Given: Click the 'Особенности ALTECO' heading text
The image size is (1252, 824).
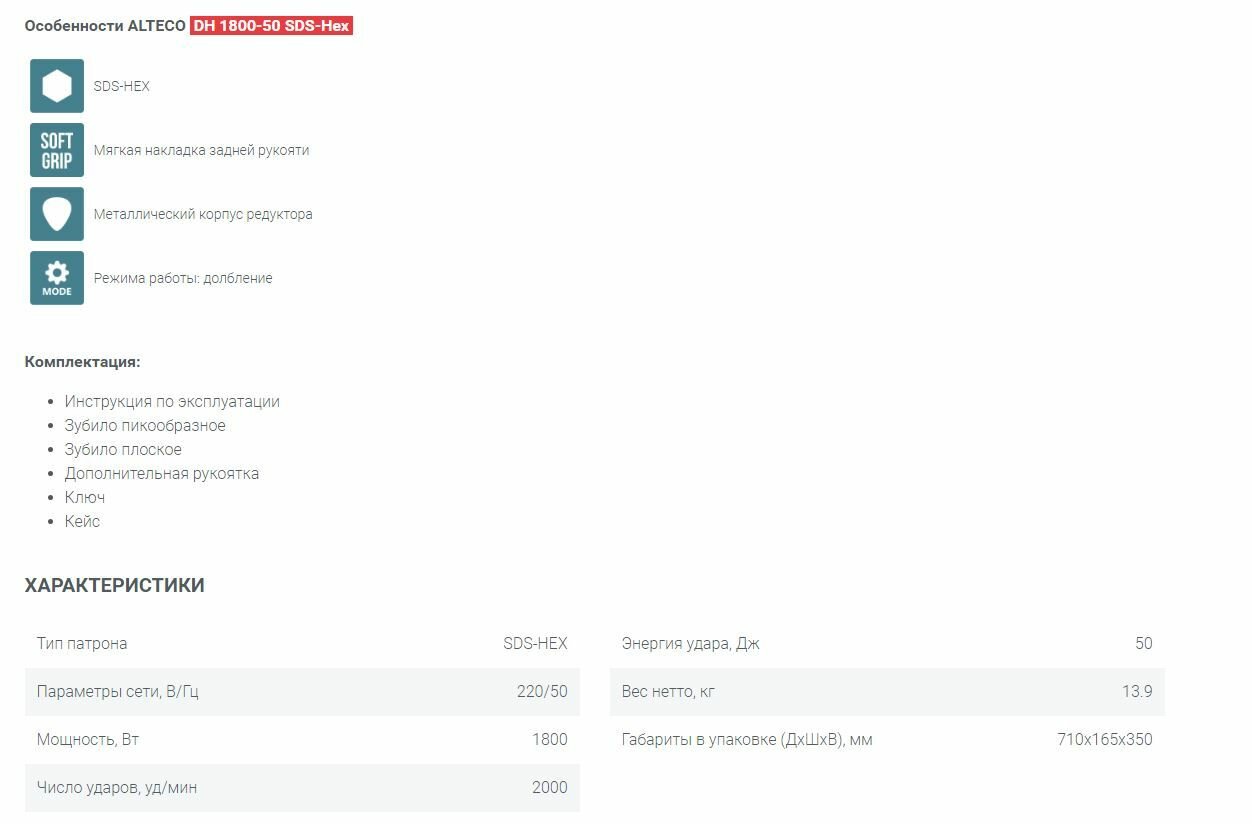Looking at the screenshot, I should click(105, 26).
